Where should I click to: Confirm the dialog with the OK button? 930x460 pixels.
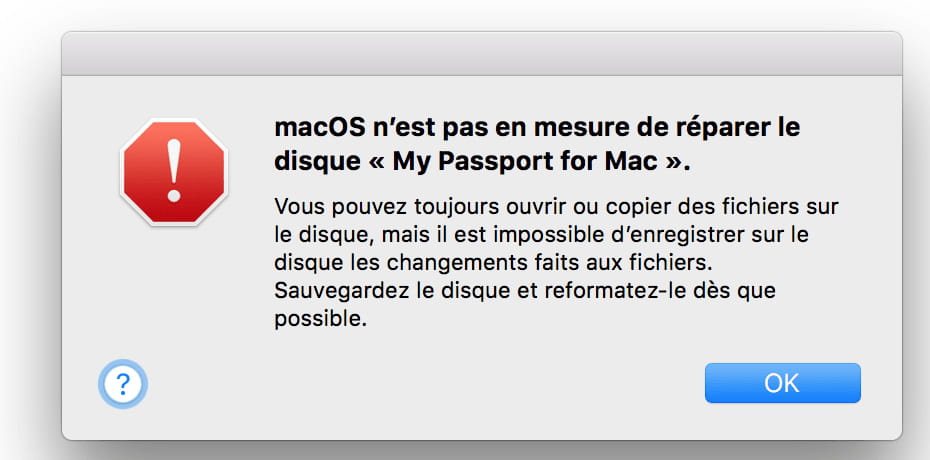[782, 383]
